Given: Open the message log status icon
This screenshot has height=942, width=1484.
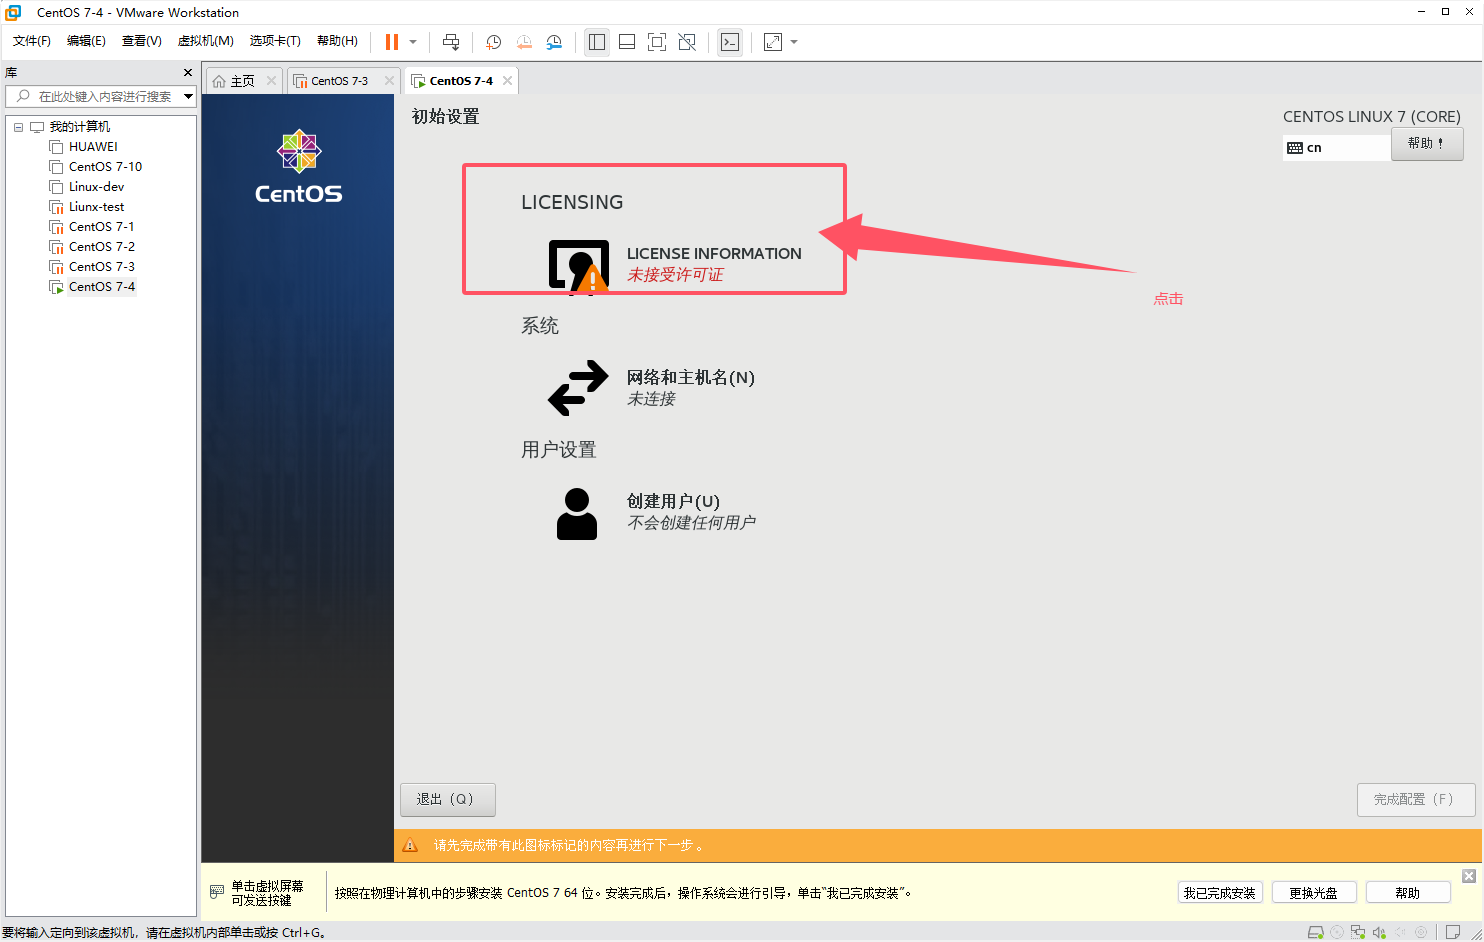Looking at the screenshot, I should coord(1453,932).
